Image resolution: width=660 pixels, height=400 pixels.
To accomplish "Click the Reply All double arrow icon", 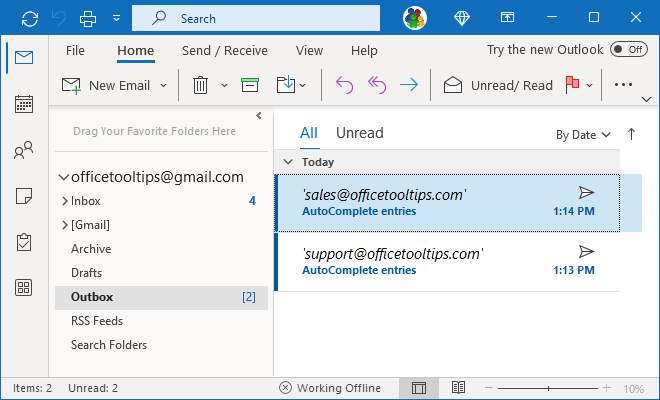I will 377,85.
